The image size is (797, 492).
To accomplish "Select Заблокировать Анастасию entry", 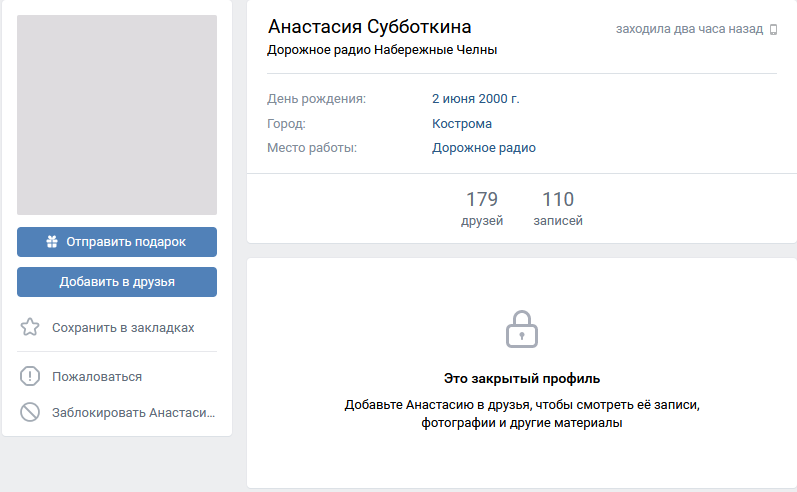I will 117,413.
